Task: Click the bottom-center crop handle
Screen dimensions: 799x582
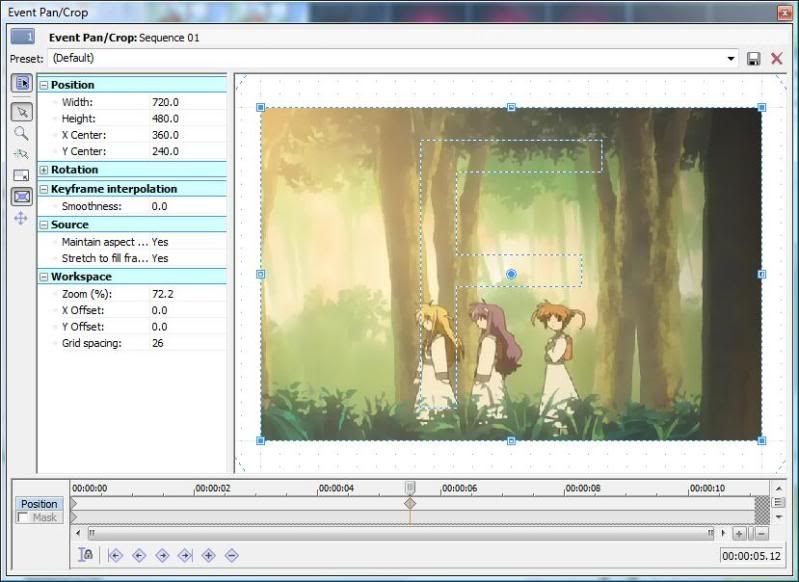Action: tap(511, 441)
